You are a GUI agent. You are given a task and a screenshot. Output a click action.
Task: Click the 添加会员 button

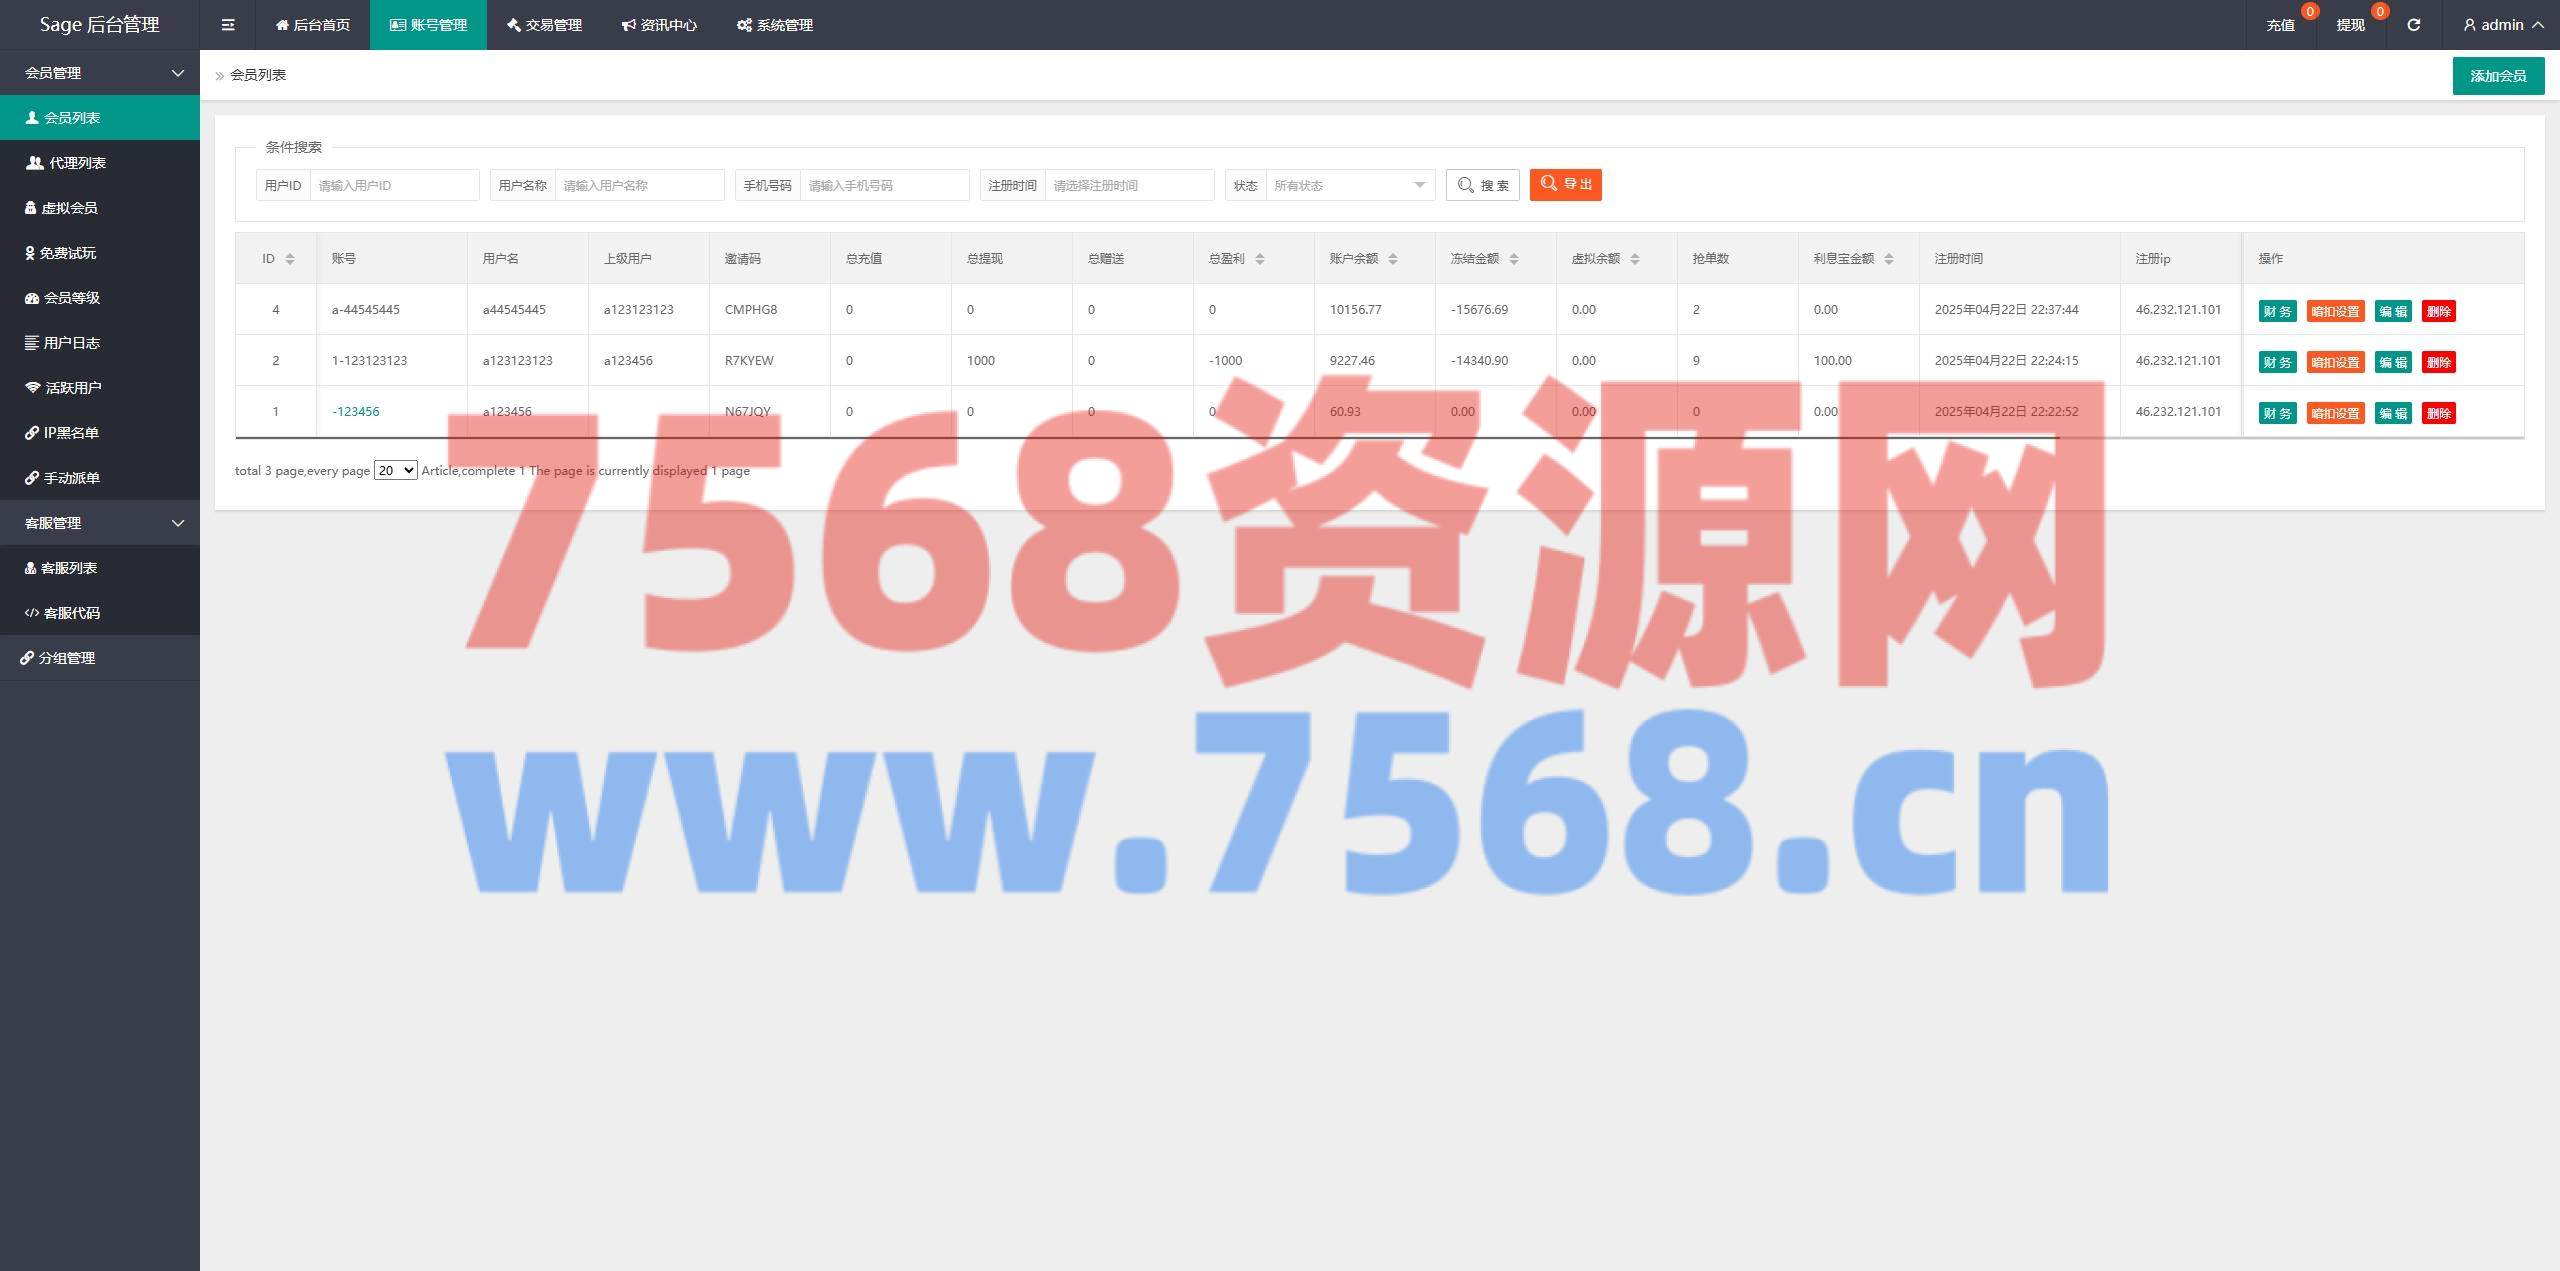[x=2497, y=76]
